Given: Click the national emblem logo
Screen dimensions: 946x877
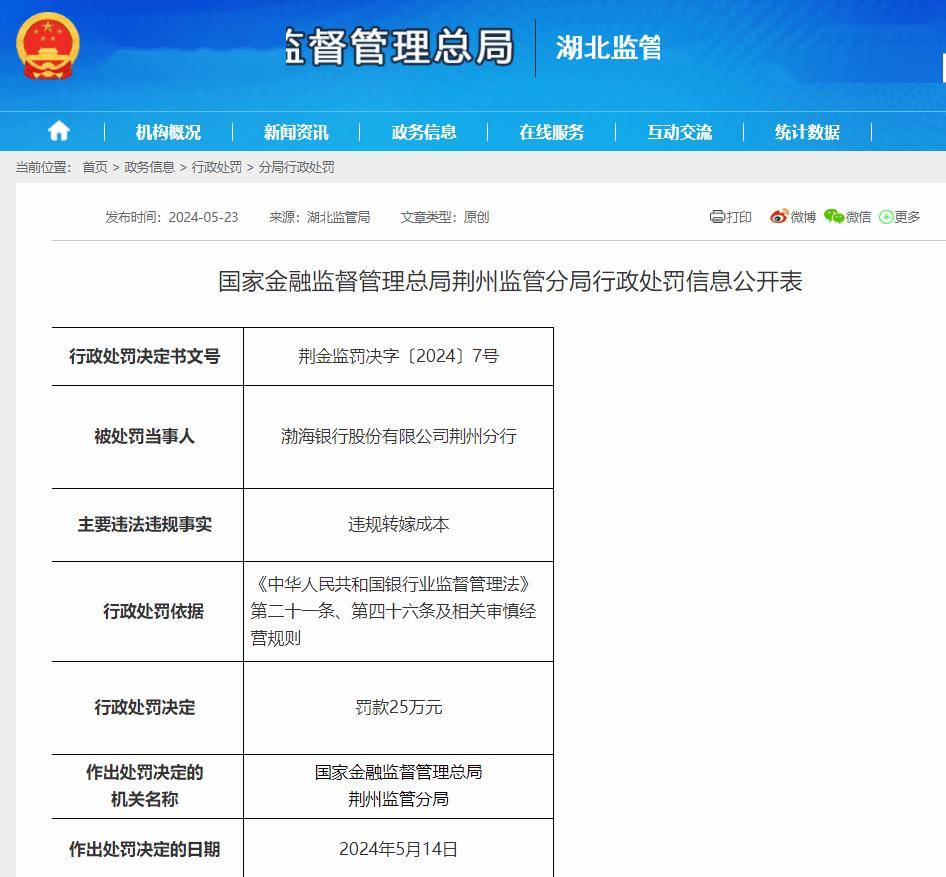Looking at the screenshot, I should [x=48, y=46].
